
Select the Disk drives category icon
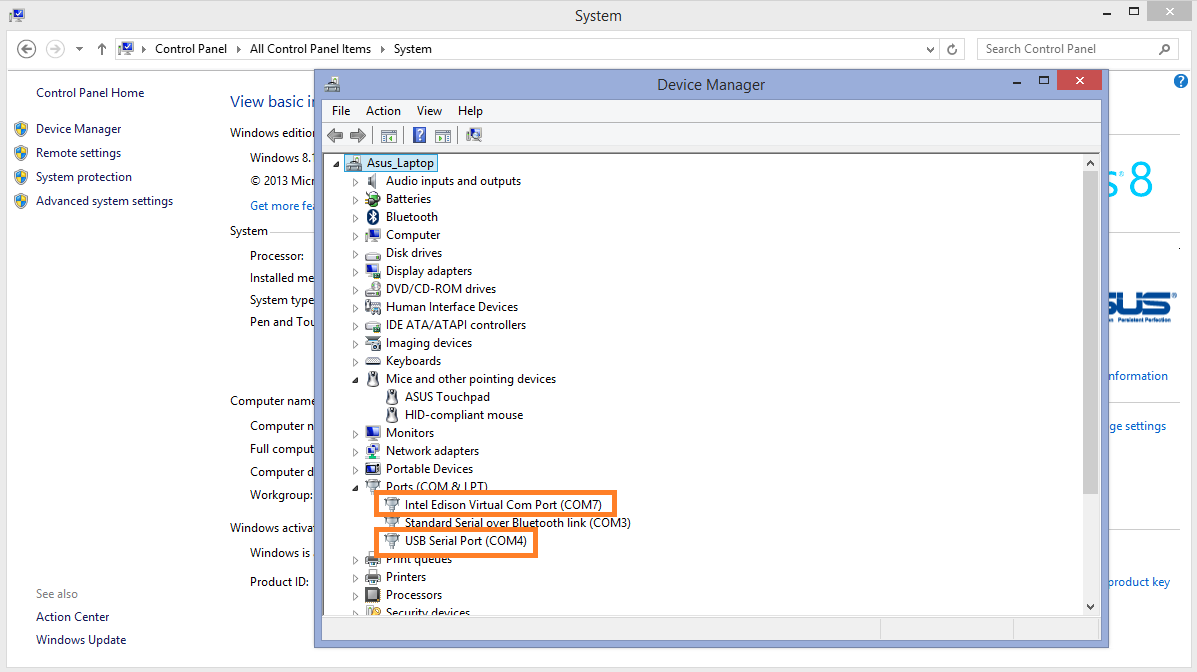pos(373,254)
